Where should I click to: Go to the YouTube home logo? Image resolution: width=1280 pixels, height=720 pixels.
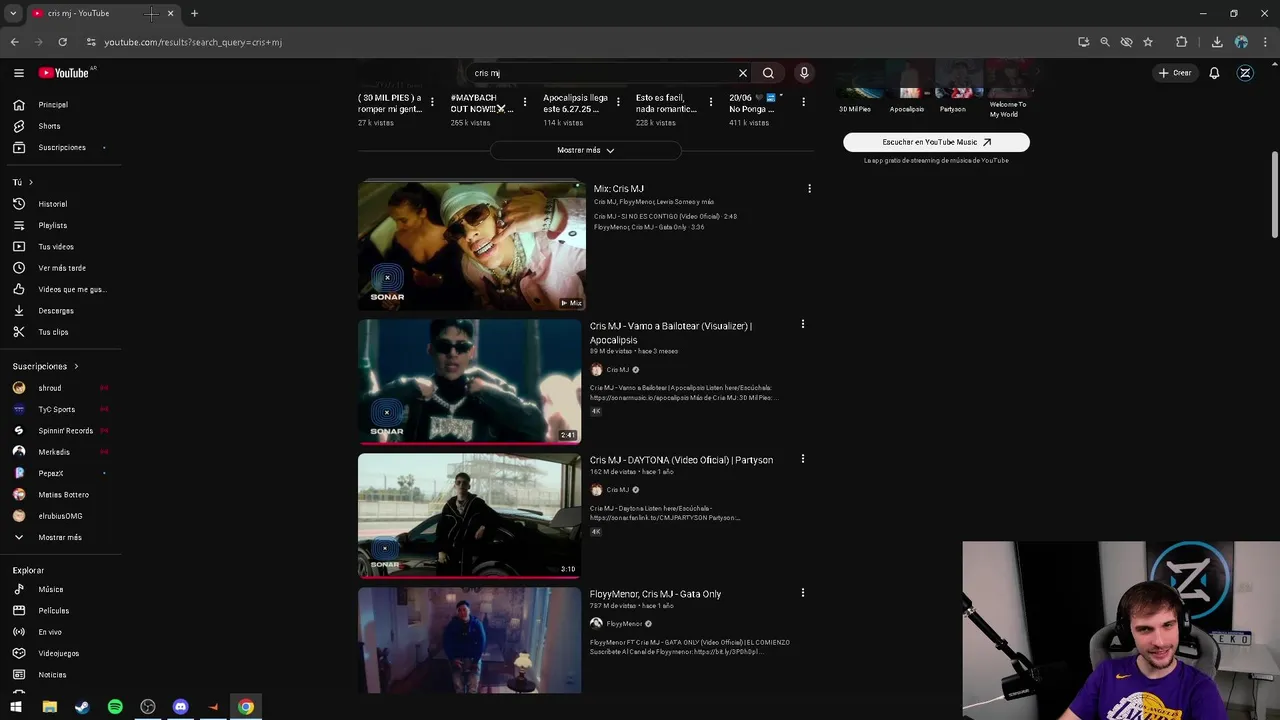click(64, 72)
